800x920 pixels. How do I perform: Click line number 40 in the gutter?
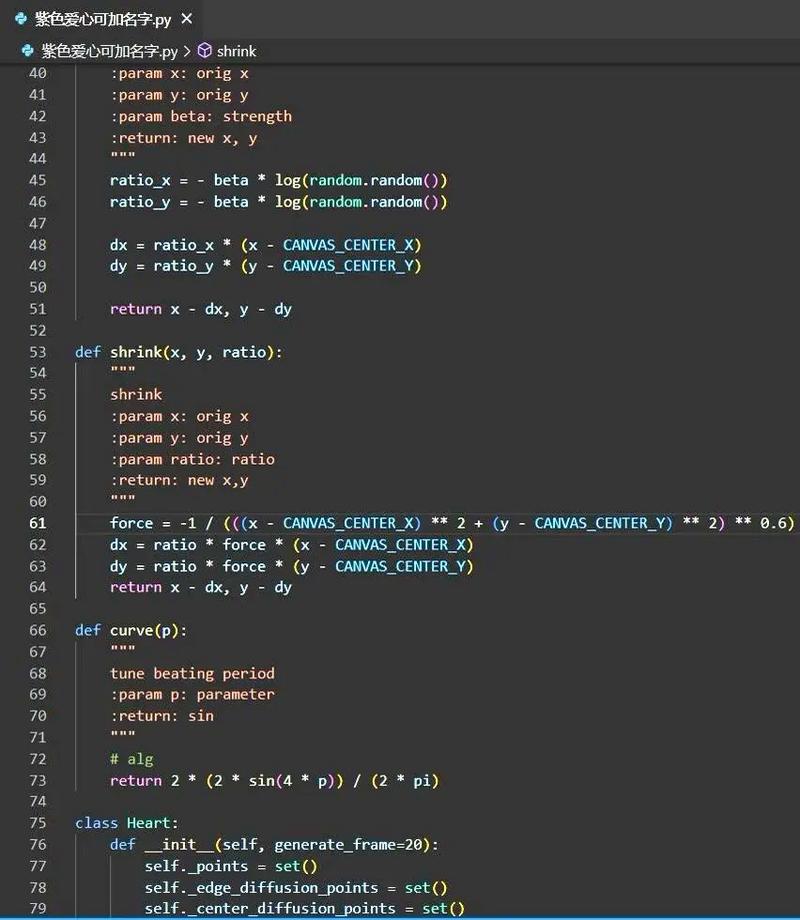click(39, 73)
